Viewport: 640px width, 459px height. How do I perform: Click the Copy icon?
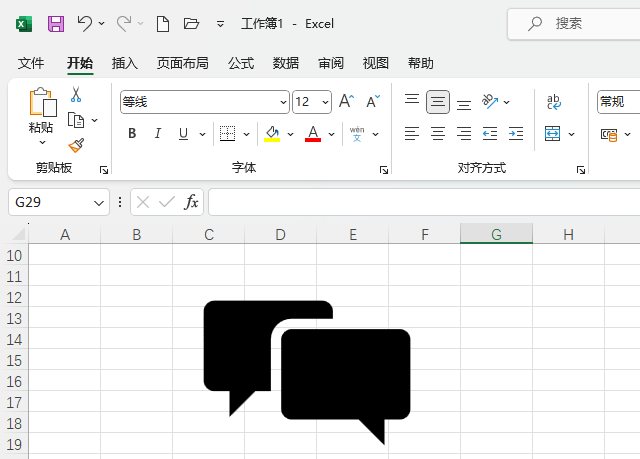click(76, 120)
